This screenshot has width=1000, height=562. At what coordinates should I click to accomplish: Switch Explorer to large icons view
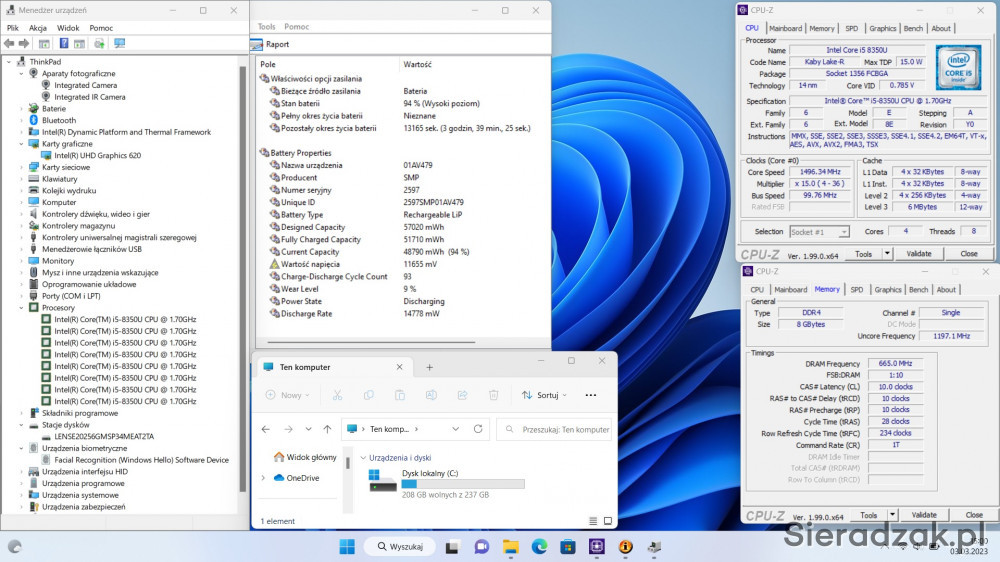[608, 521]
